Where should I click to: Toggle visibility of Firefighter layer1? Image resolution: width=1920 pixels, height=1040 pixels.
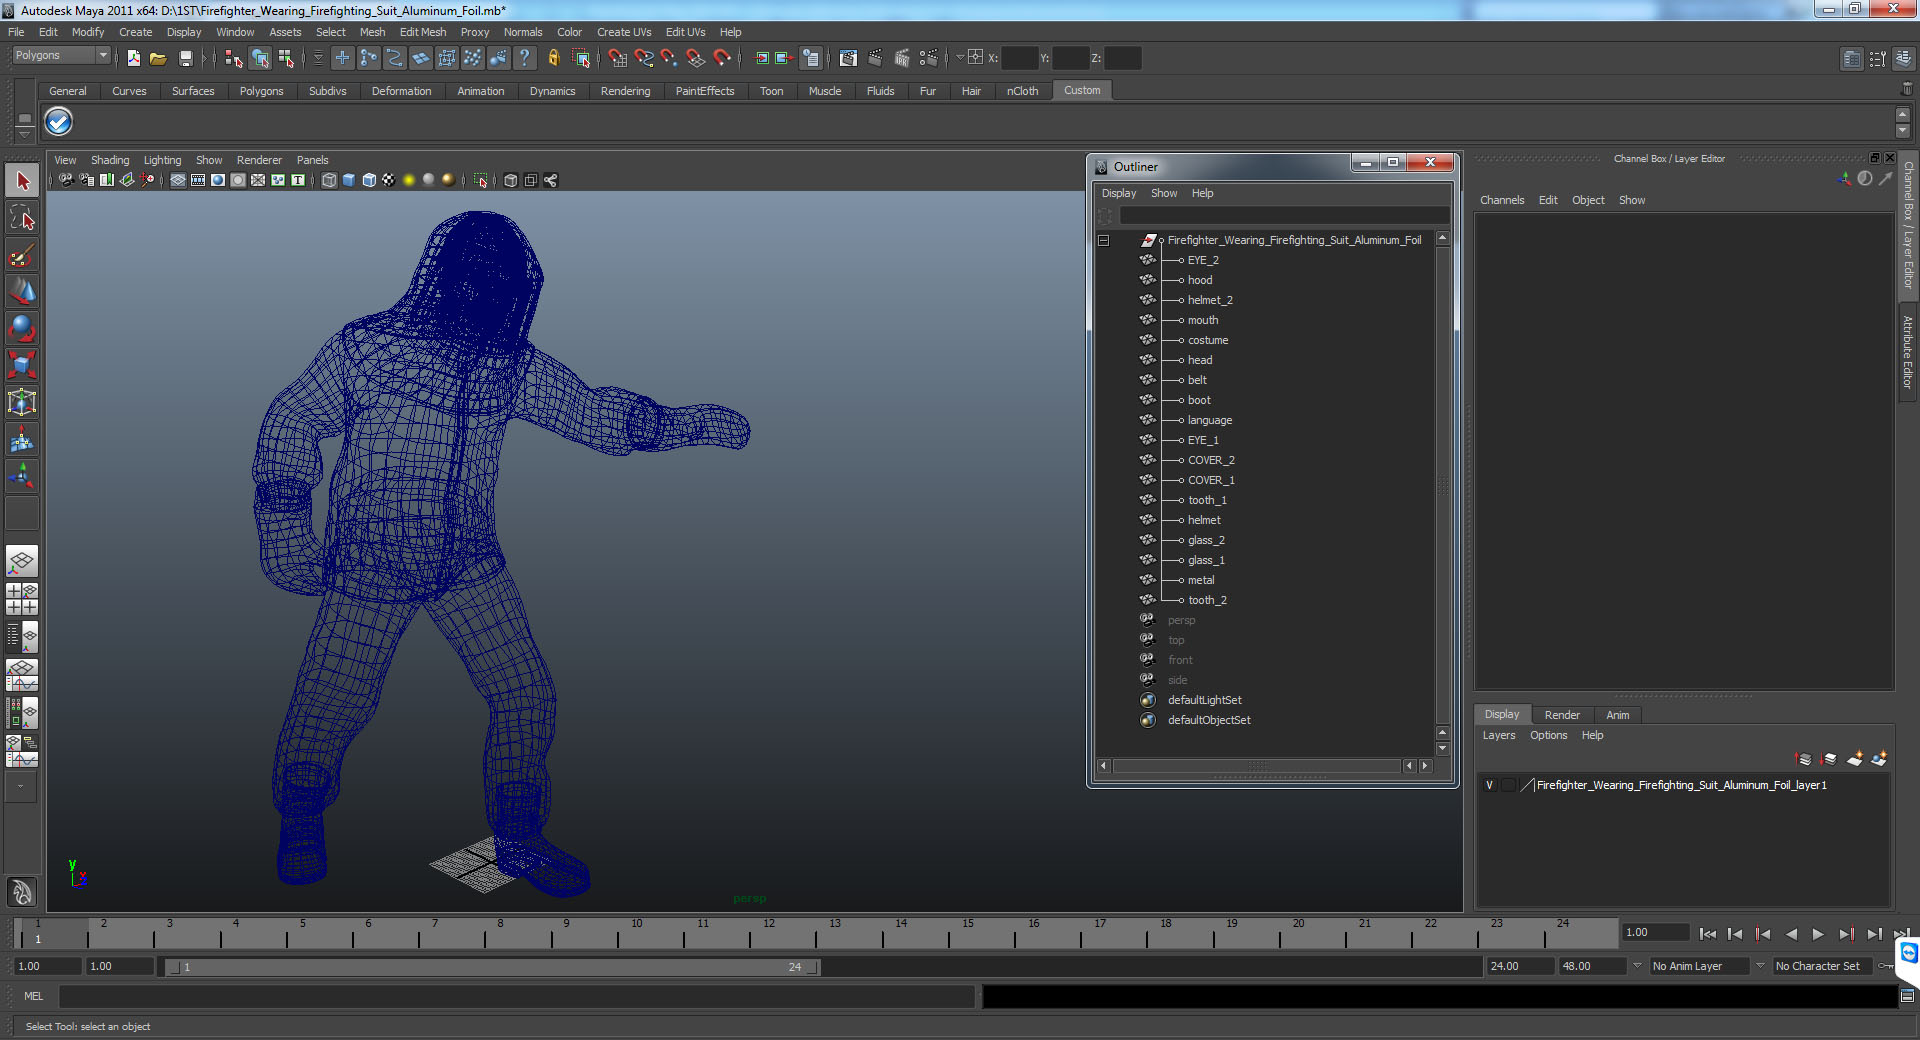pos(1489,786)
